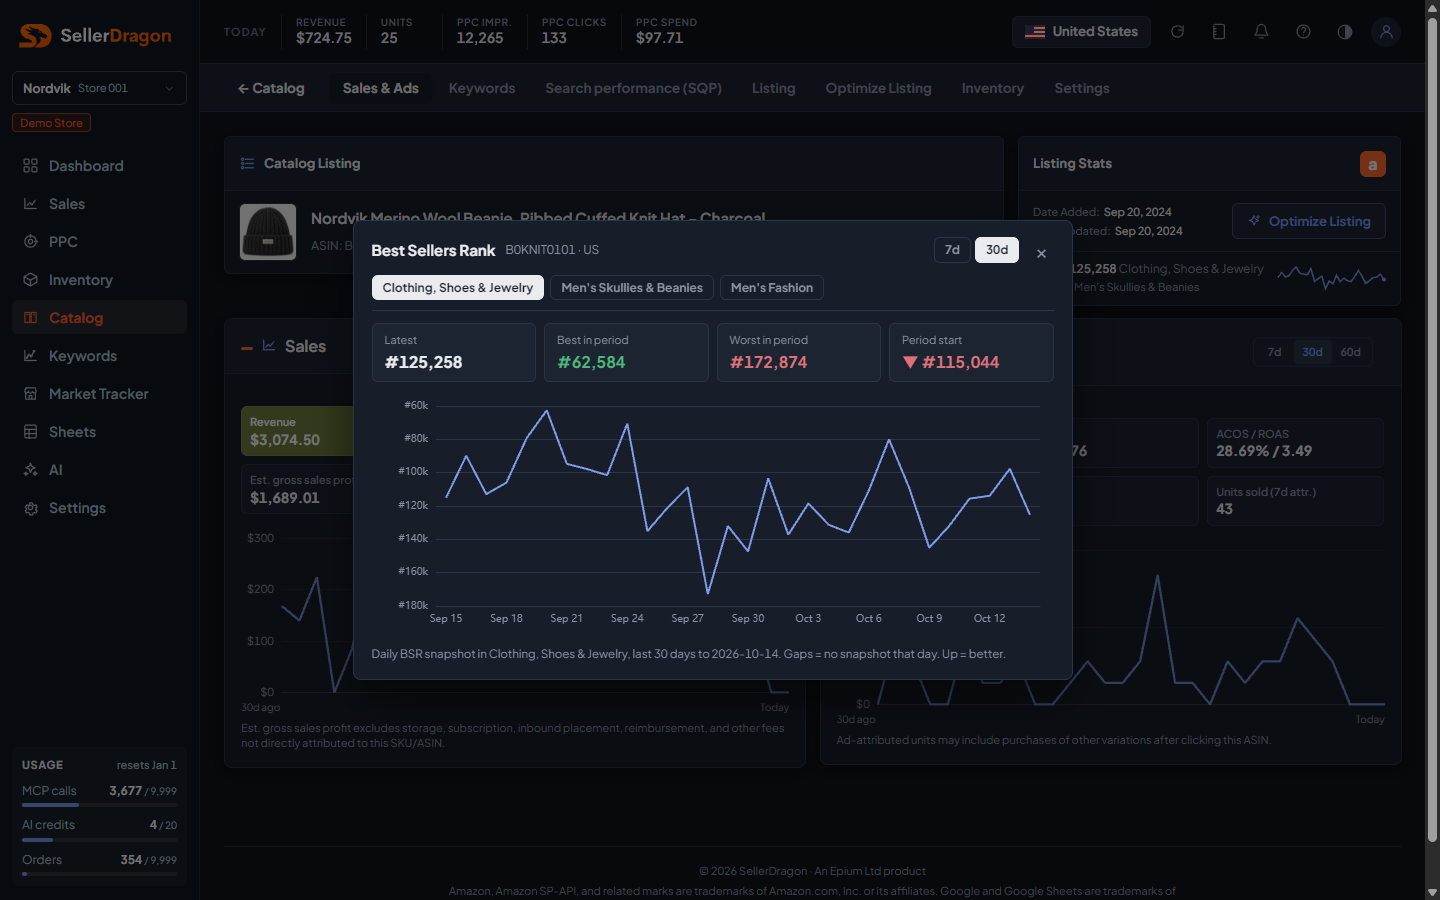Toggle the dark/light theme icon

(x=1345, y=32)
